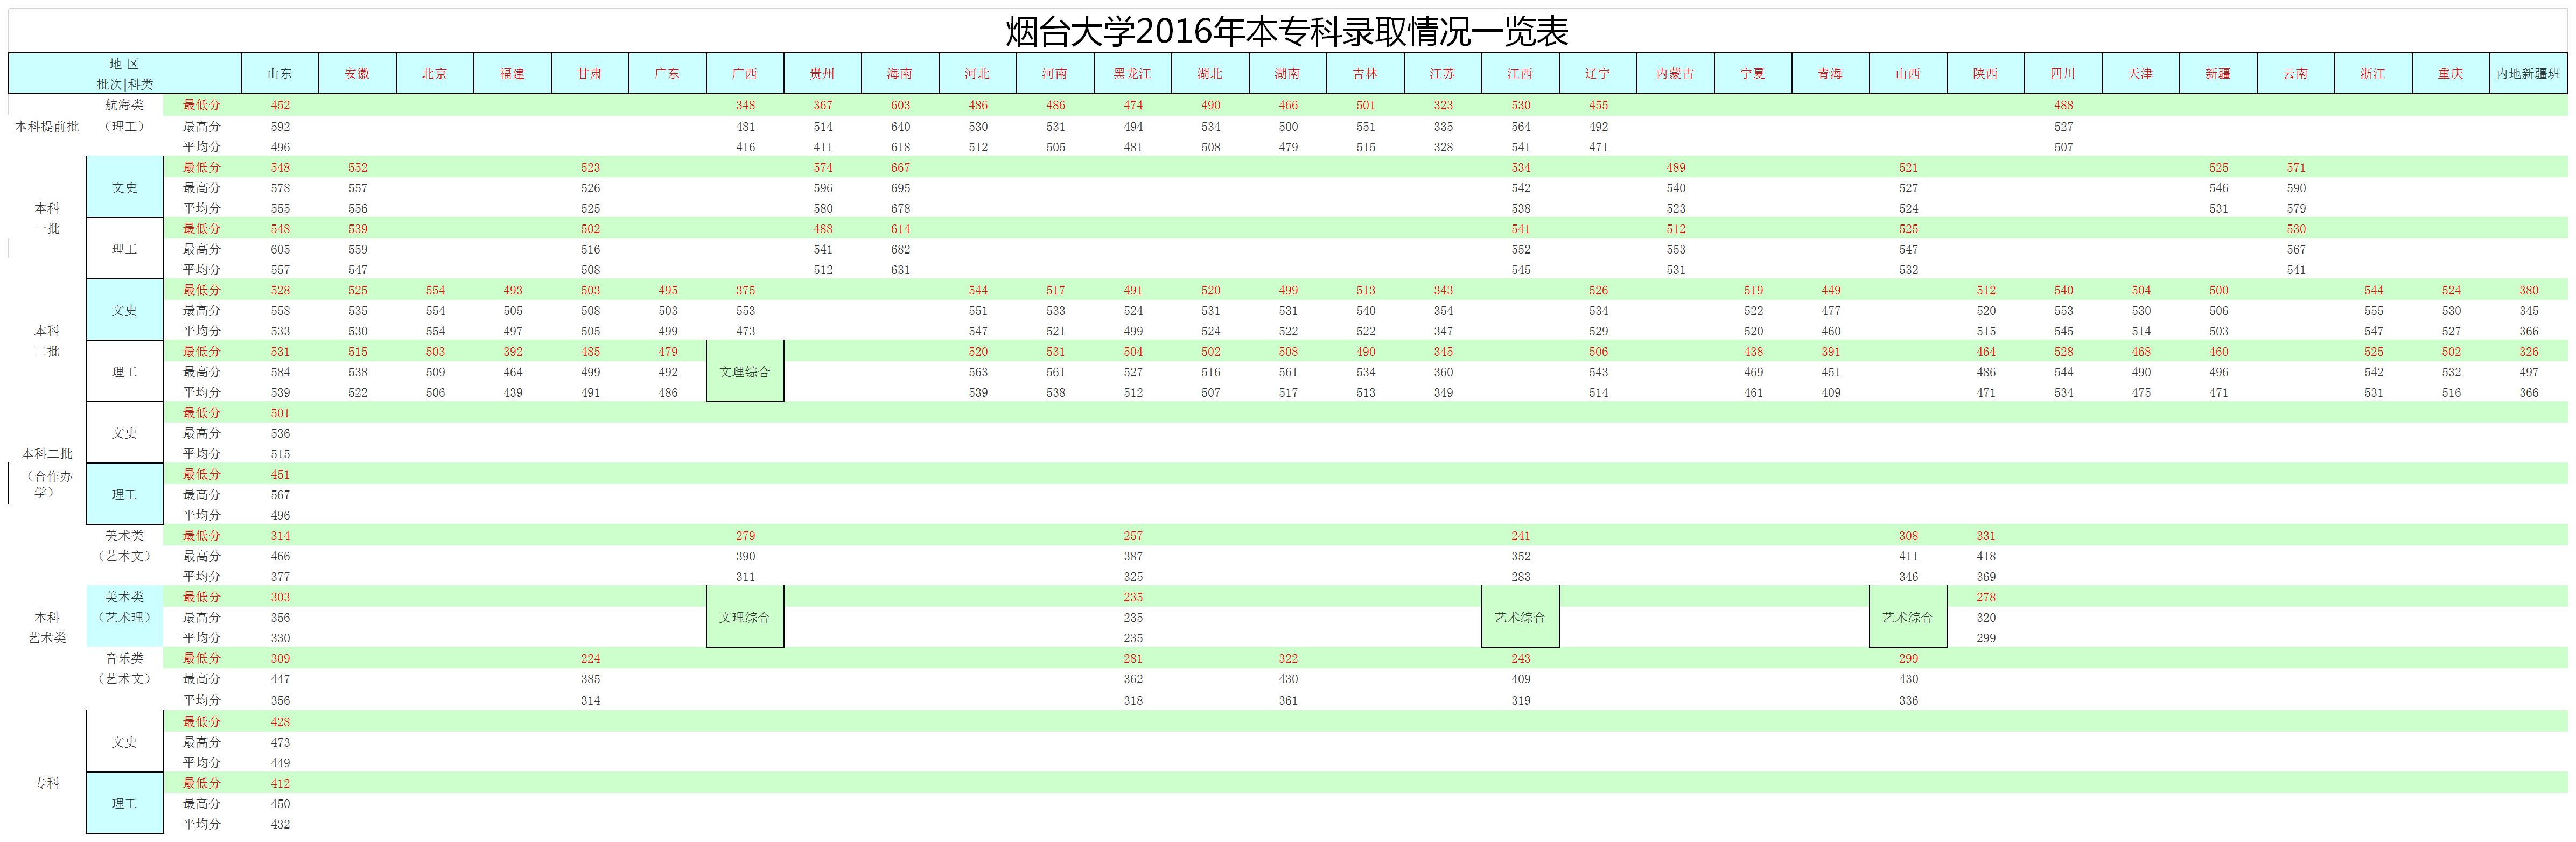Click the 音乐类(艺术文) category label
Viewport: 2576px width, 842px height.
125,669
